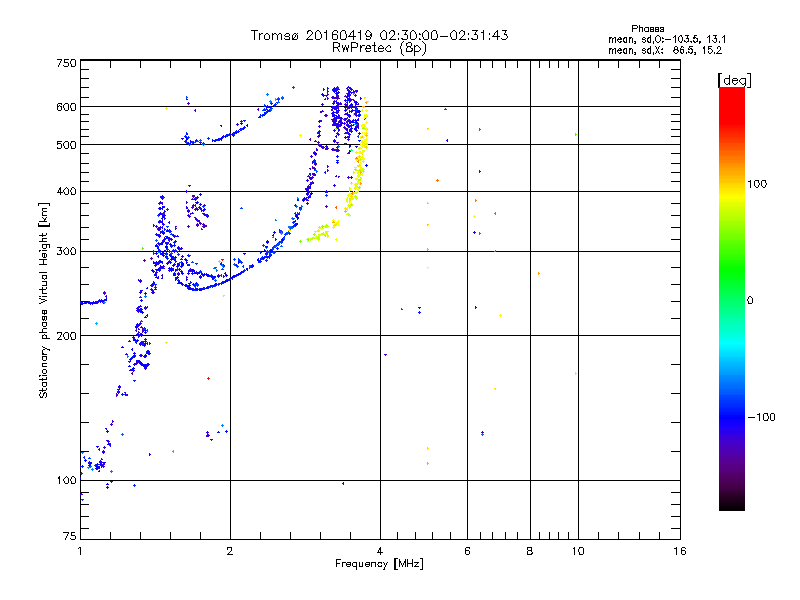The image size is (800, 600).
Task: Click the x-axis tick label '4'
Action: point(380,551)
